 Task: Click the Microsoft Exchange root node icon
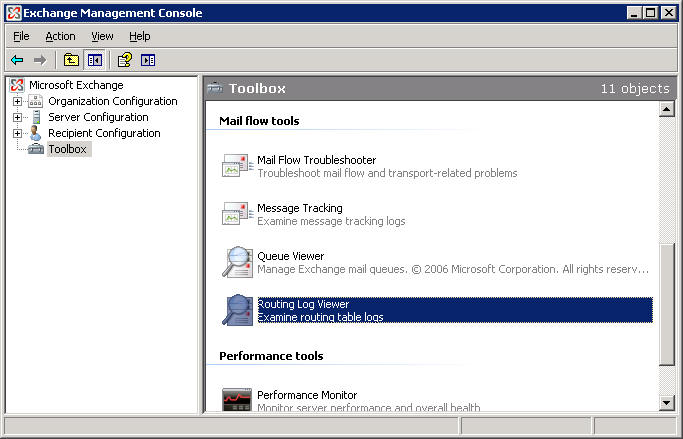tap(17, 85)
